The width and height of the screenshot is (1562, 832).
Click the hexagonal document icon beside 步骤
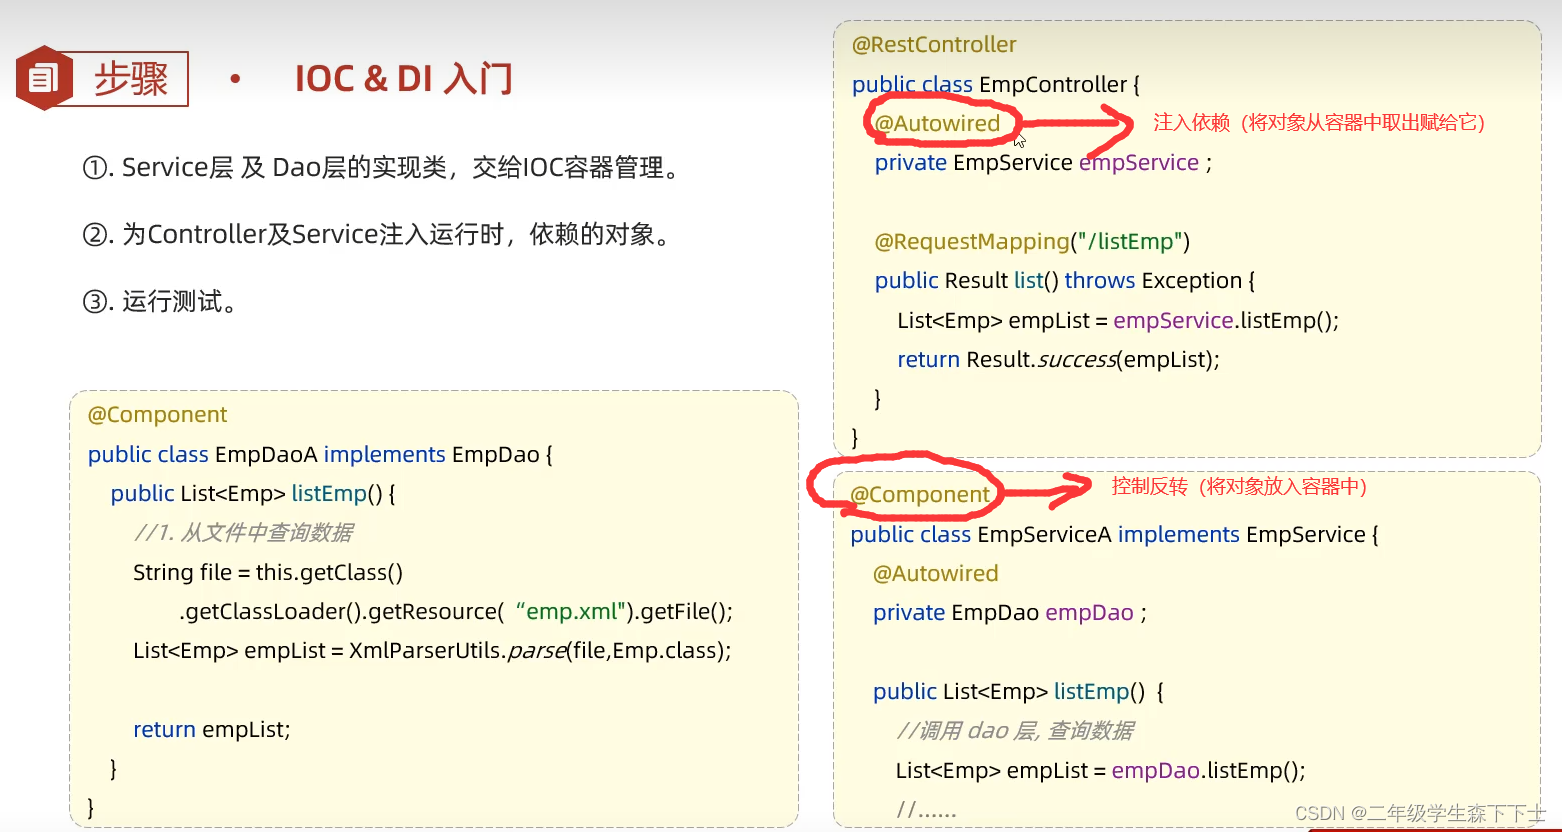(44, 78)
